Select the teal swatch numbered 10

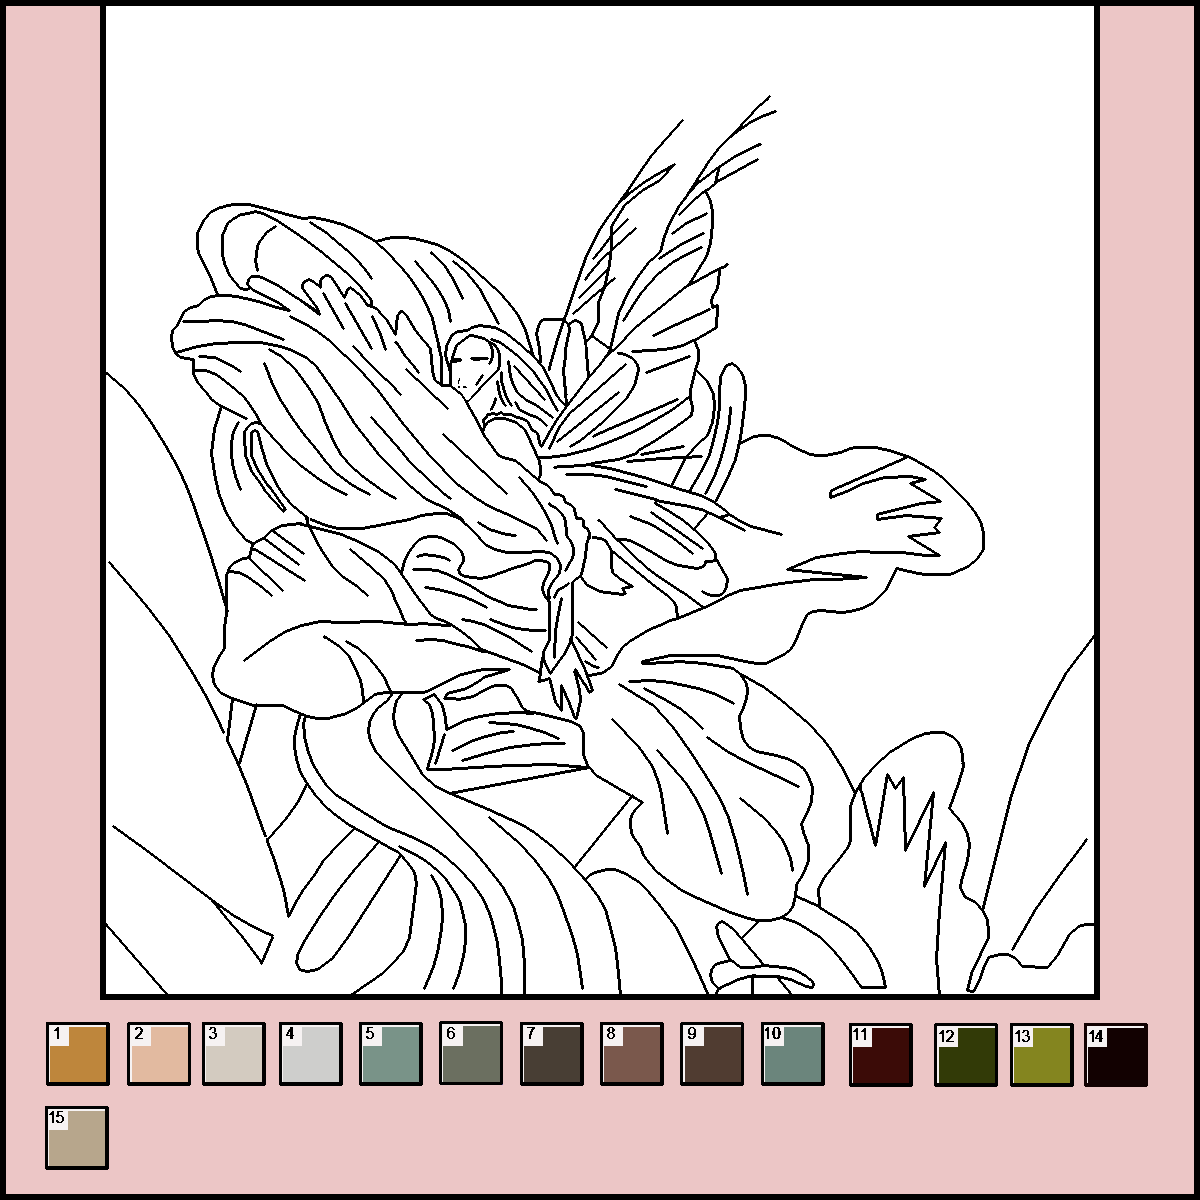coord(793,1054)
